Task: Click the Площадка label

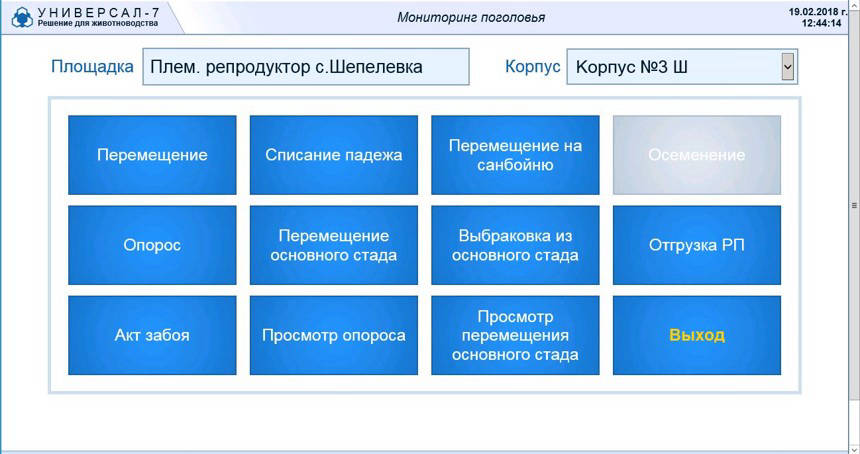Action: click(92, 67)
